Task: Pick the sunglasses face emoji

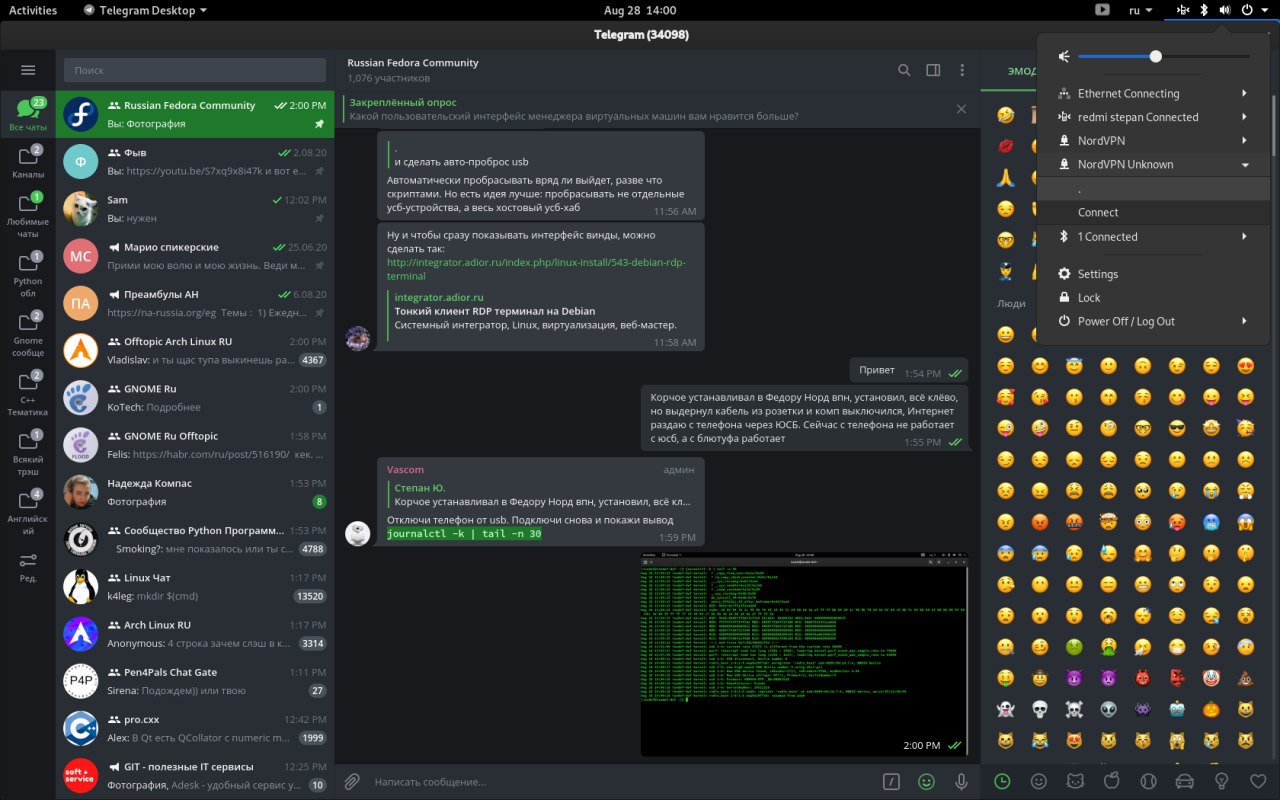Action: point(1177,428)
